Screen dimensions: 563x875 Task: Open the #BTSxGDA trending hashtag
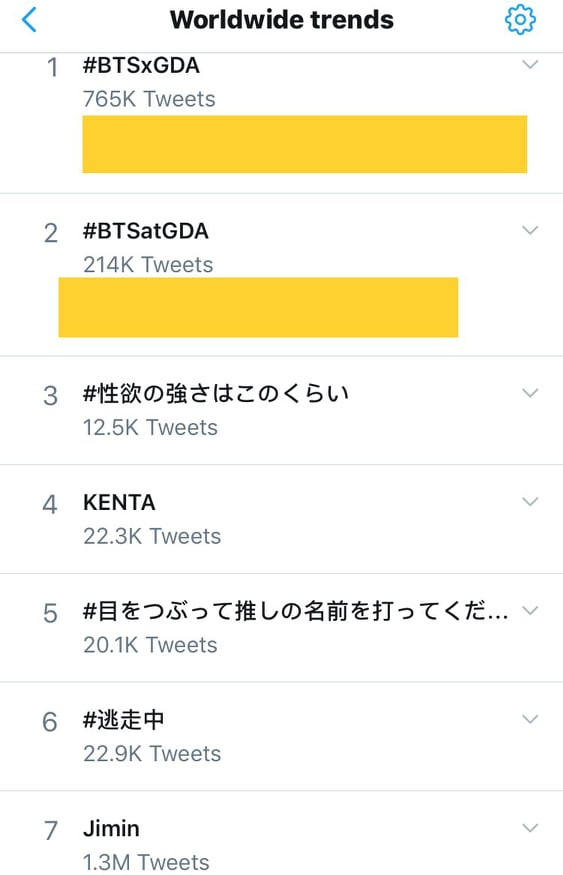click(x=141, y=65)
